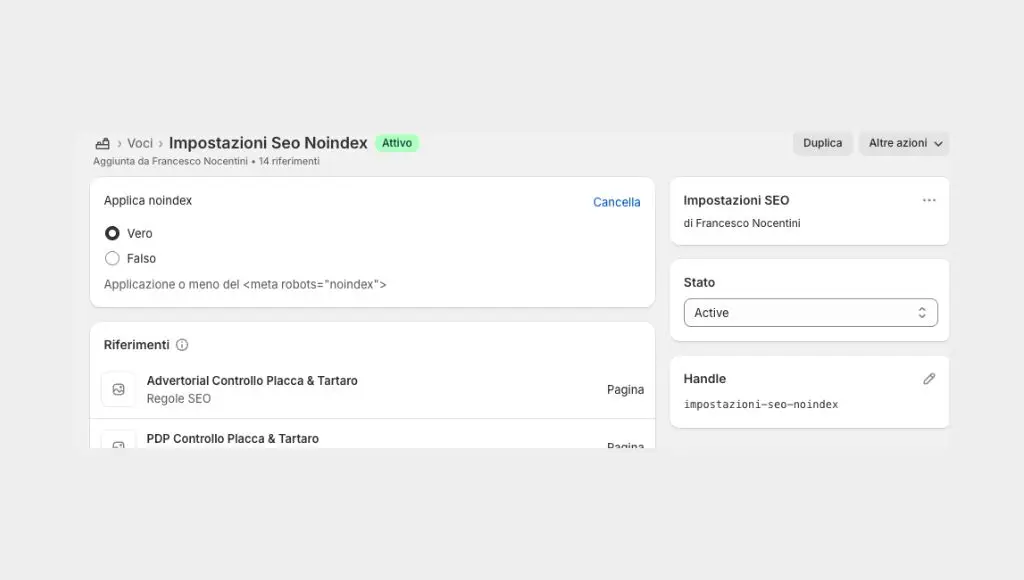Click the Duplica button

[x=822, y=143]
